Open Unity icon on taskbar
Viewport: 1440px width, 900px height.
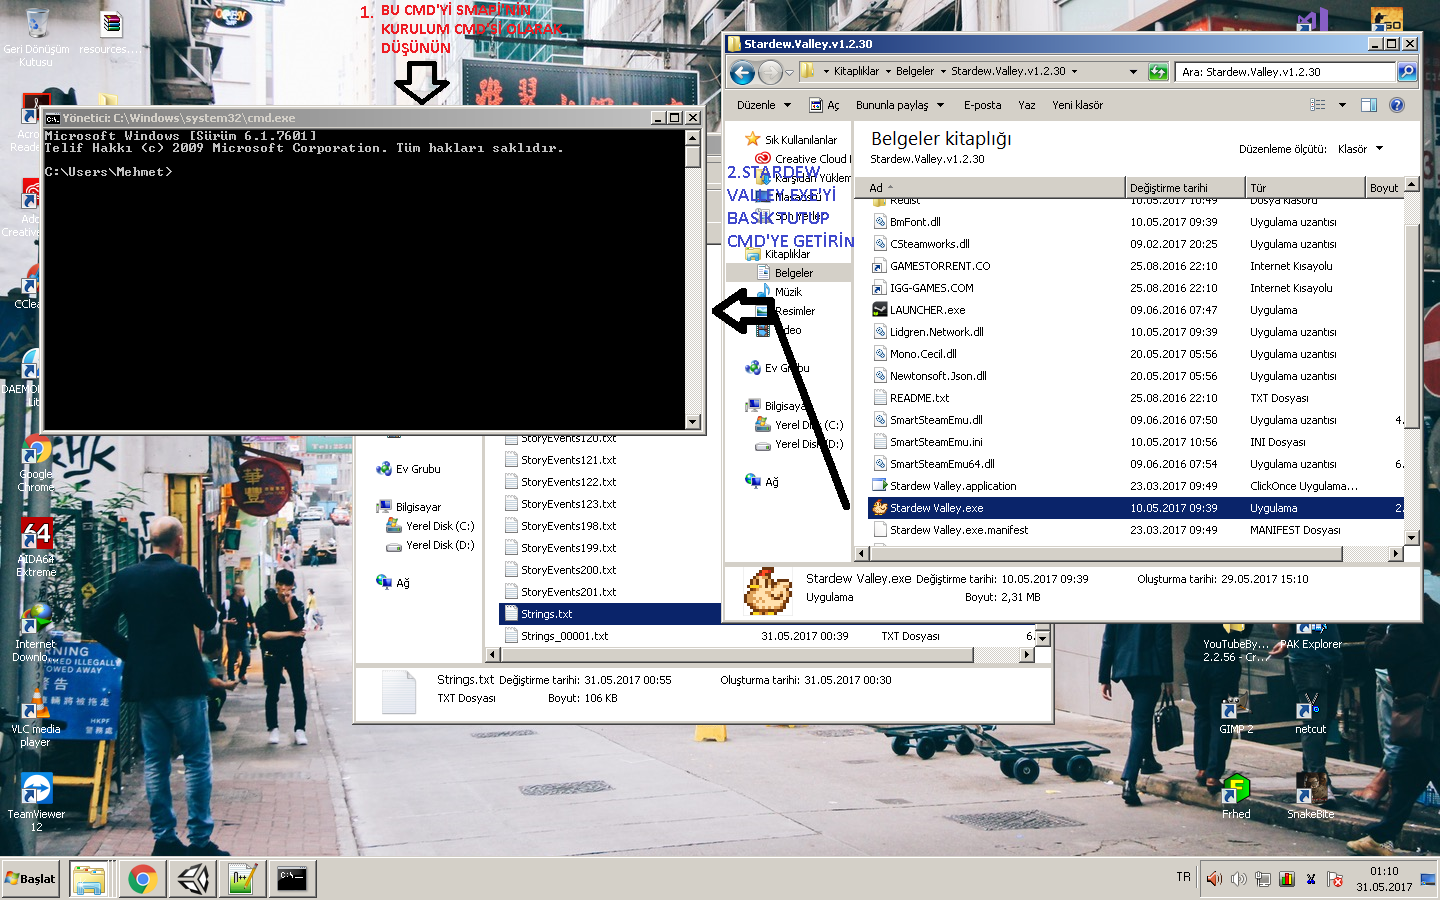click(194, 879)
